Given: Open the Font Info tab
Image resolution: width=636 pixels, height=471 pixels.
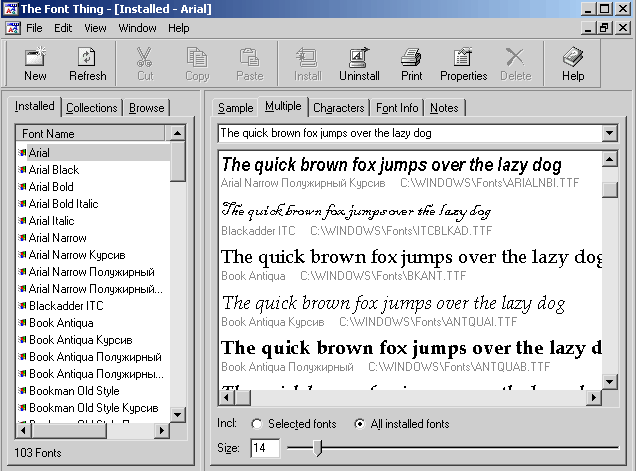Looking at the screenshot, I should coord(397,108).
